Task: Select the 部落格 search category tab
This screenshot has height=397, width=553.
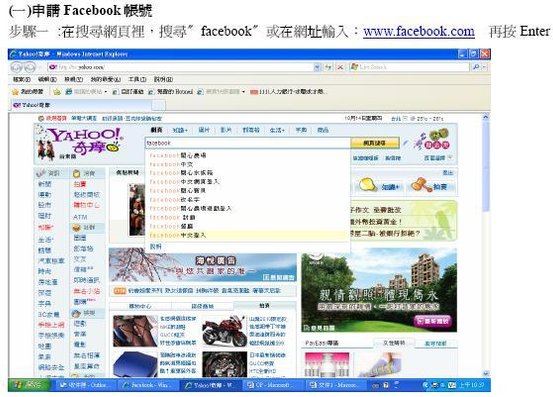Action: (251, 130)
